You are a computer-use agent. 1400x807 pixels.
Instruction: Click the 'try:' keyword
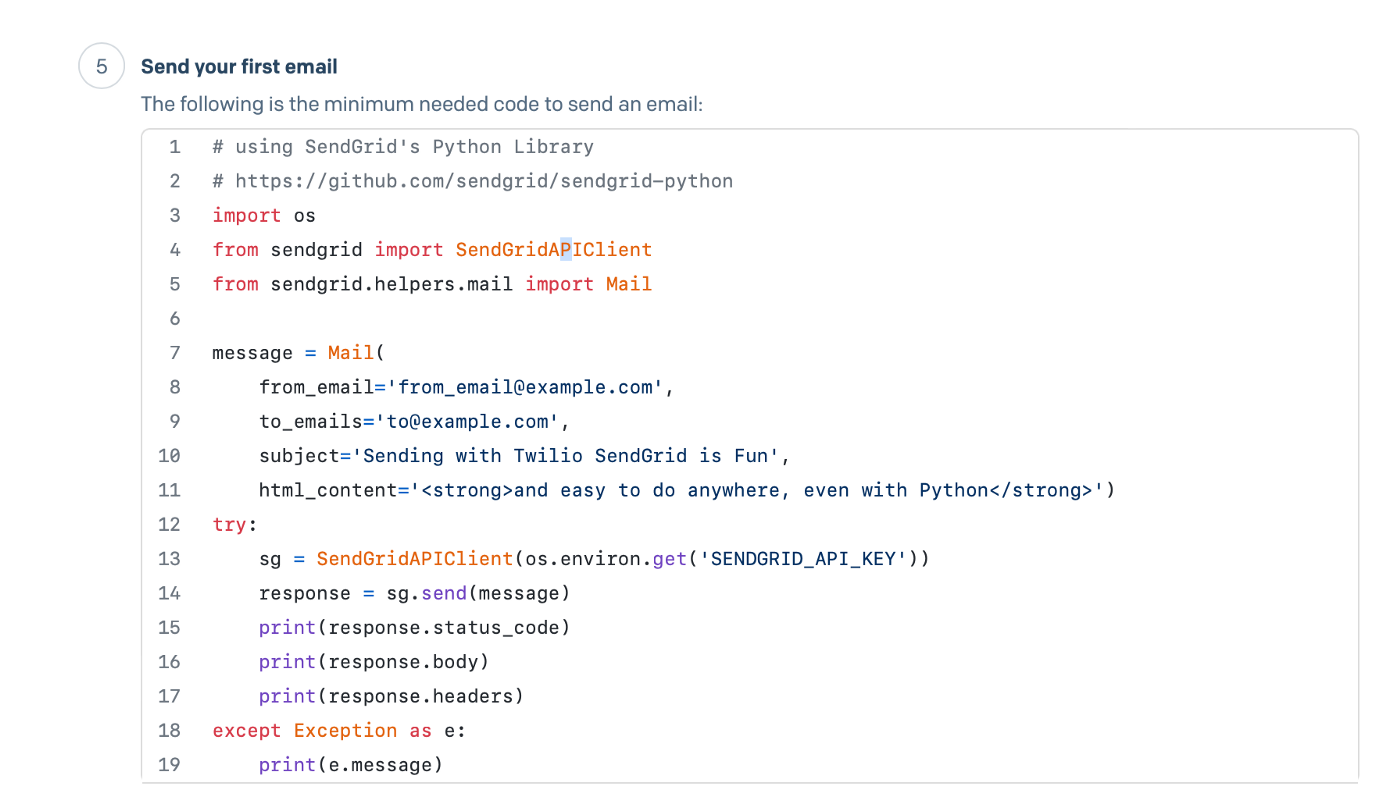point(235,525)
